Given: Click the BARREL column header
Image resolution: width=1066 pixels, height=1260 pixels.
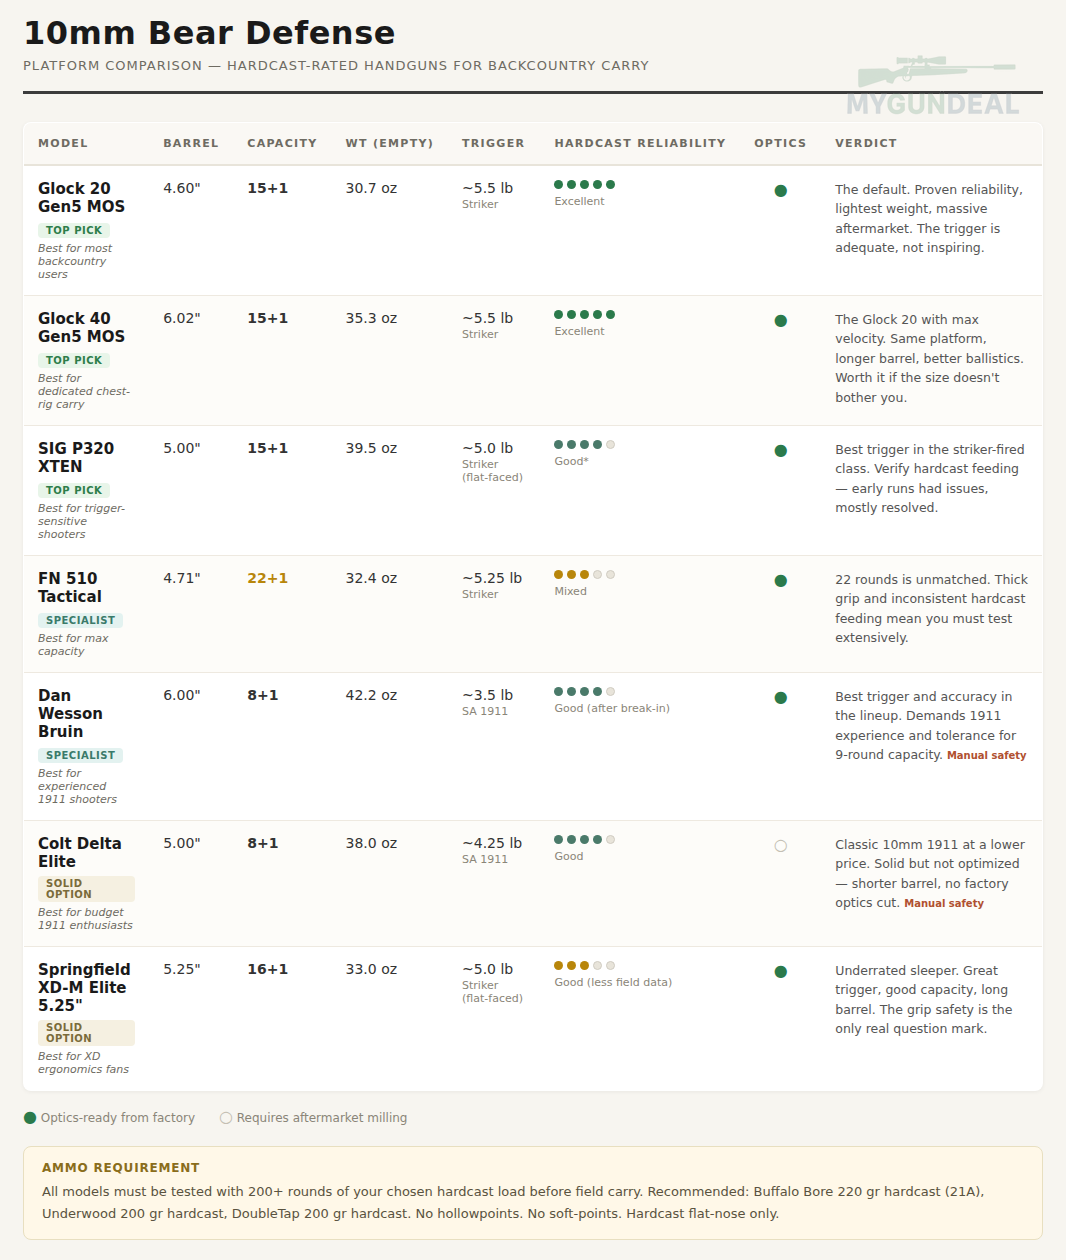Looking at the screenshot, I should click(191, 143).
